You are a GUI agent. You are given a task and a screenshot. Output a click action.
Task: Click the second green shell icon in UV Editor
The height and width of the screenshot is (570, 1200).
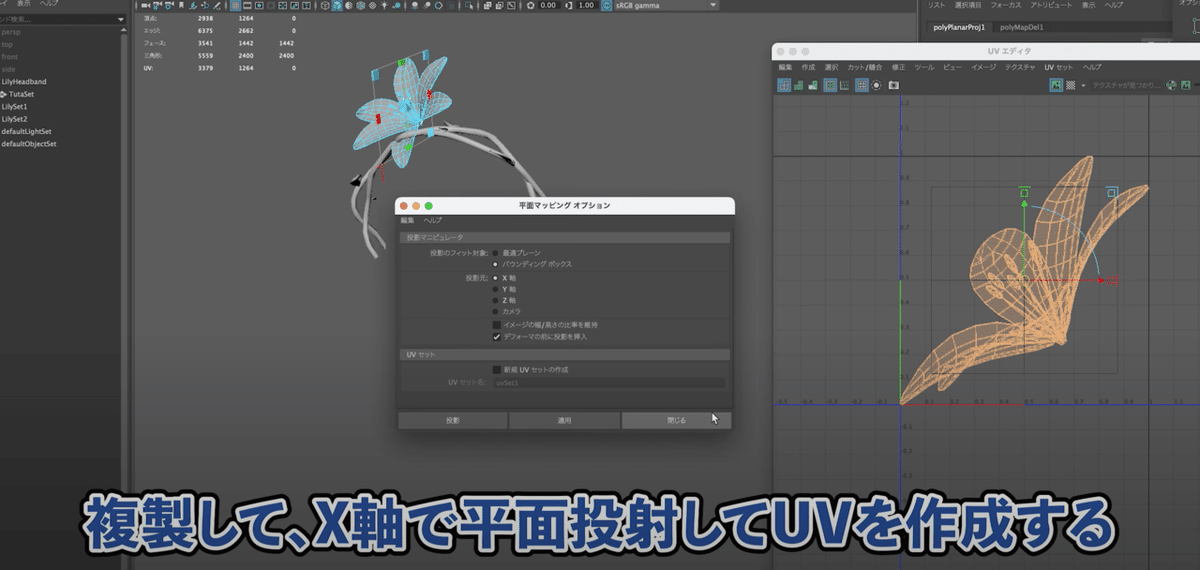coord(798,86)
